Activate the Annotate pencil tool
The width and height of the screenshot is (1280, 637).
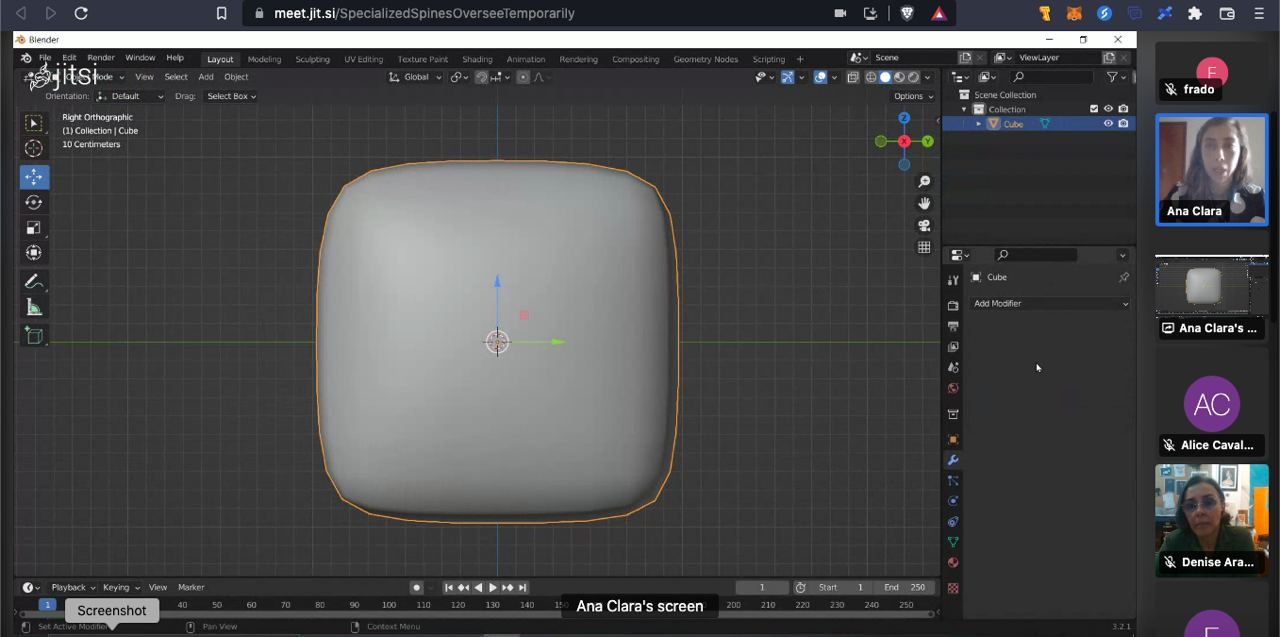click(x=33, y=282)
